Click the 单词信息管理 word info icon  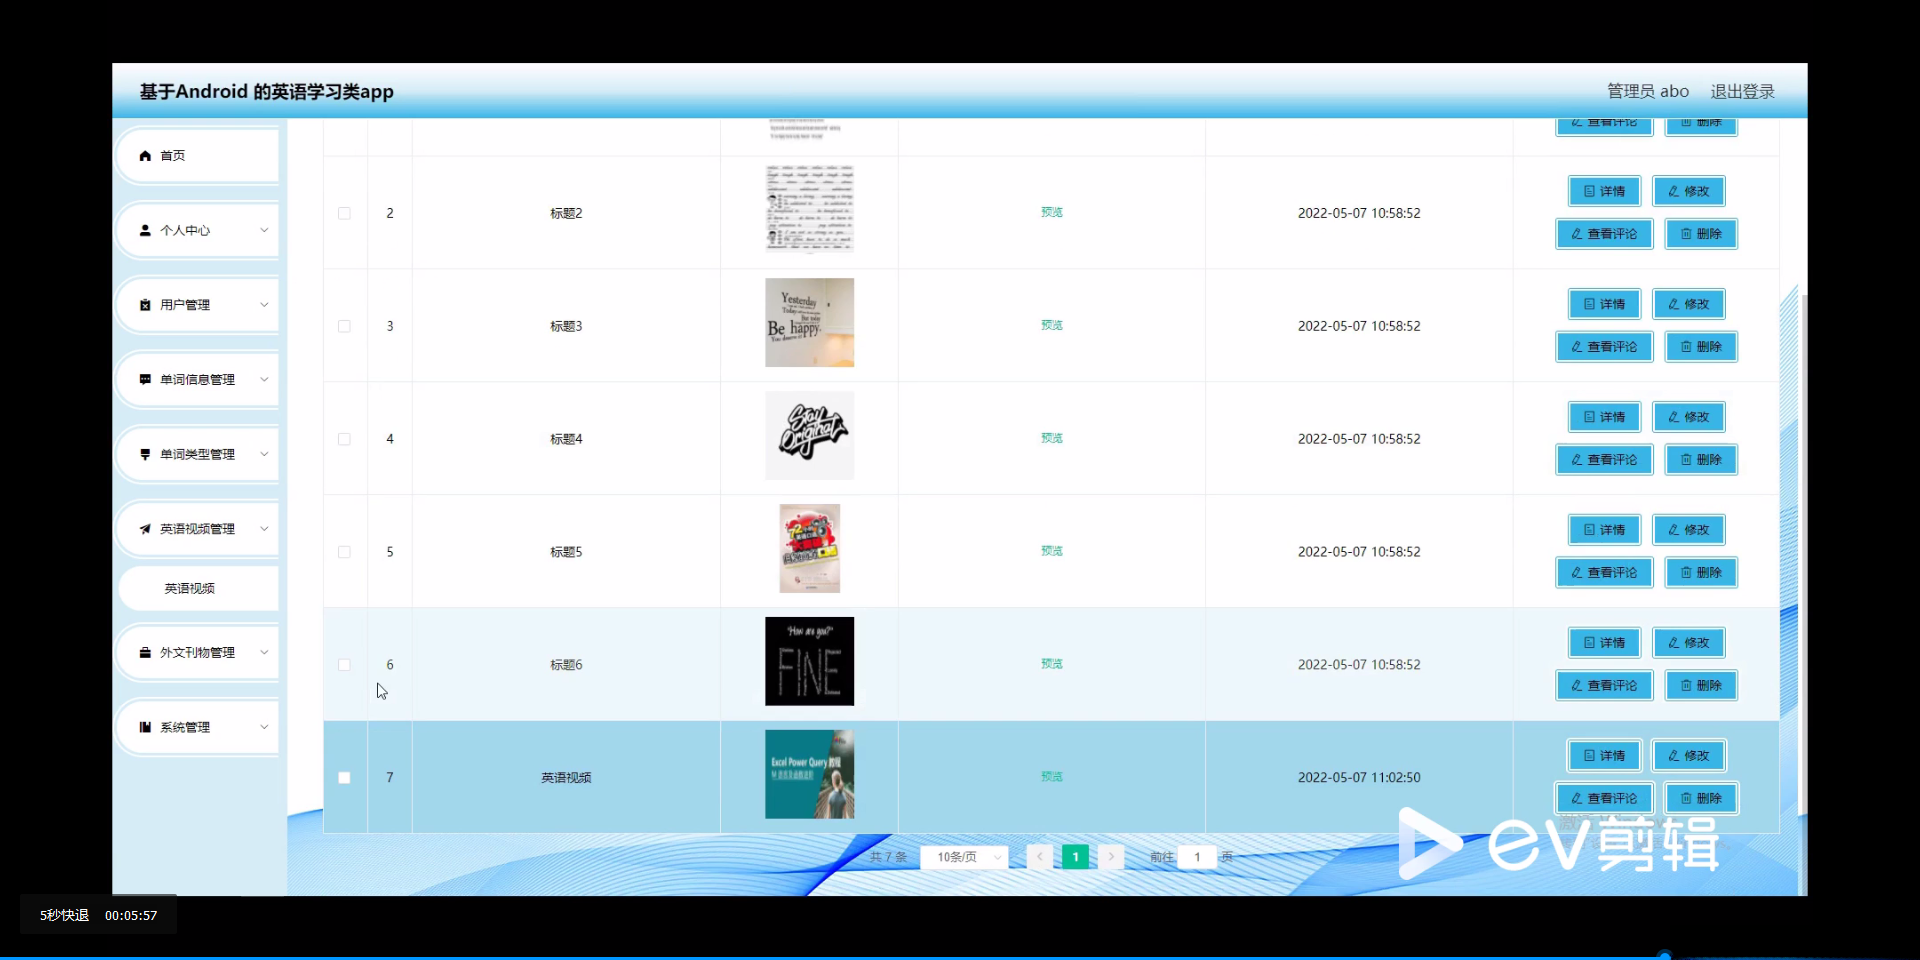point(145,379)
